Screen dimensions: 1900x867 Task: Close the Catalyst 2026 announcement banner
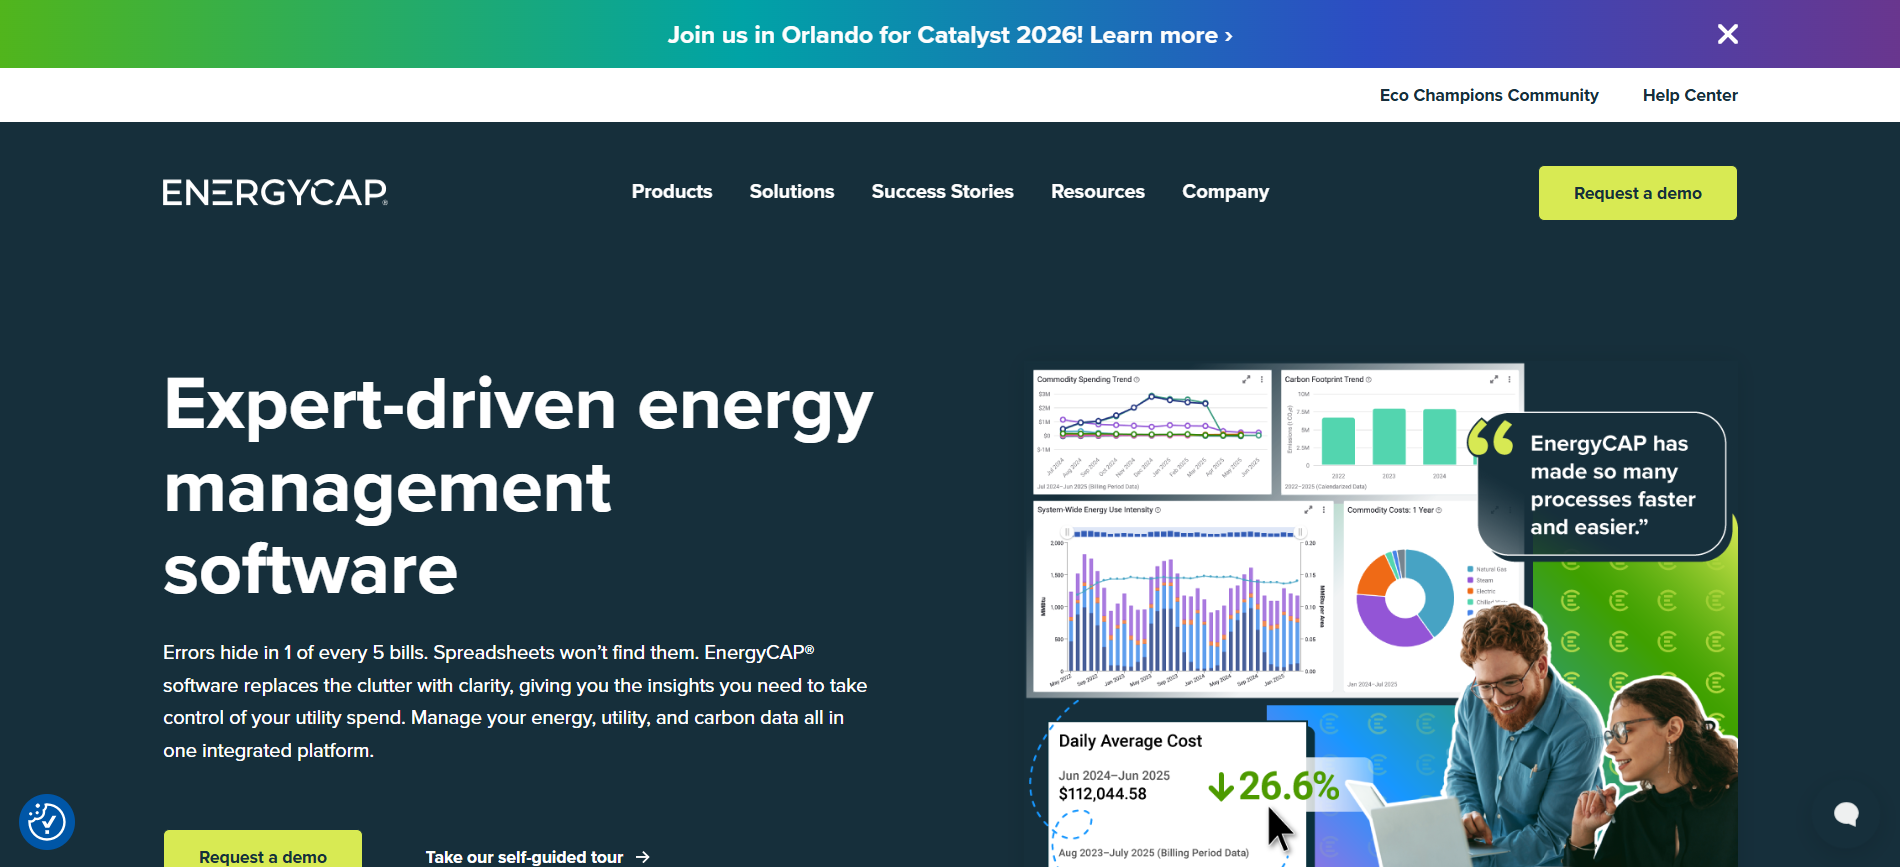pyautogui.click(x=1727, y=34)
